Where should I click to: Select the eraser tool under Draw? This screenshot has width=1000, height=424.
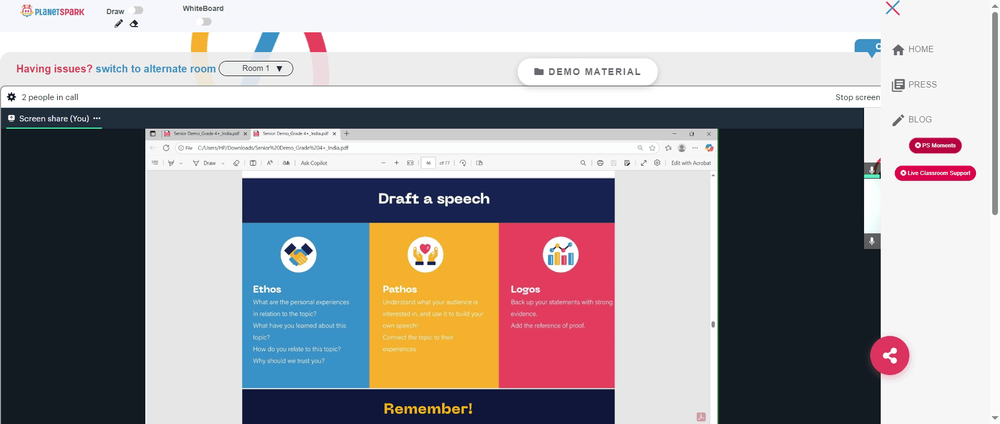(134, 24)
